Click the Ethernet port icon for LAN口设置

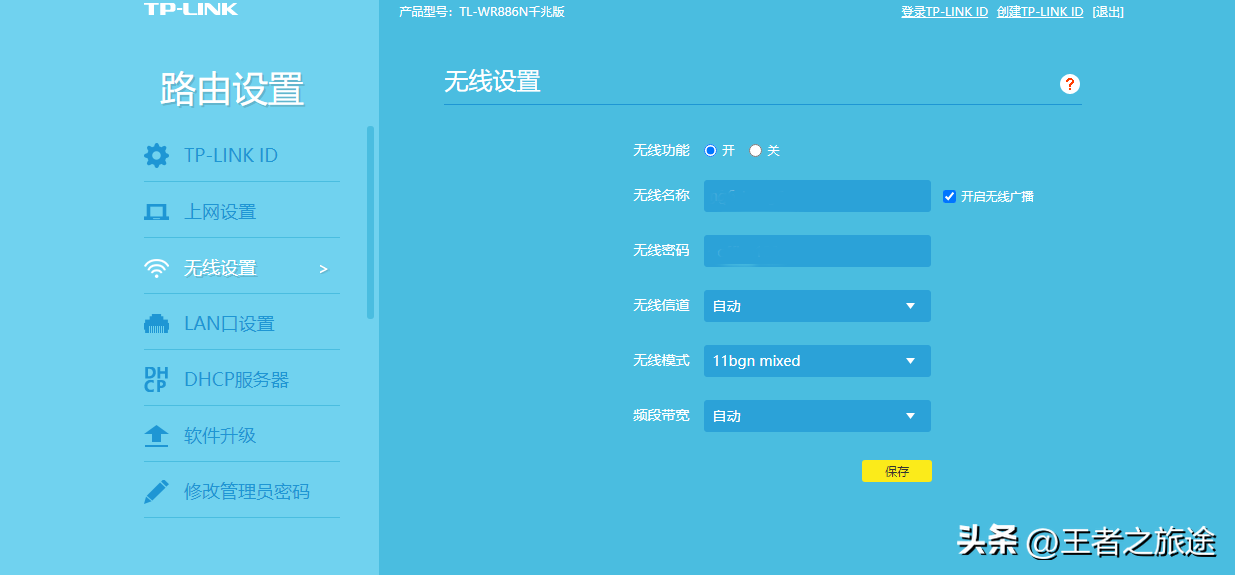[157, 324]
